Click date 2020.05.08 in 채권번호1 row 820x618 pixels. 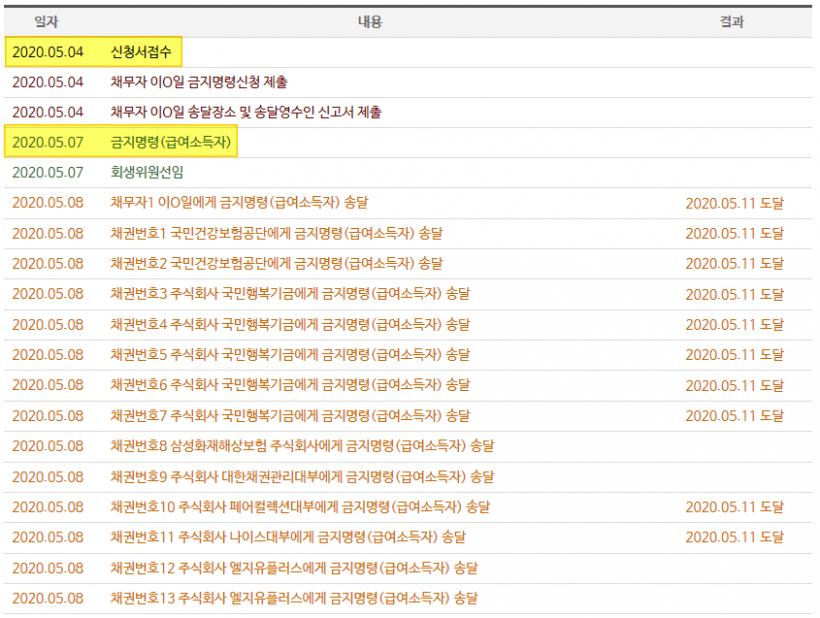coord(48,233)
